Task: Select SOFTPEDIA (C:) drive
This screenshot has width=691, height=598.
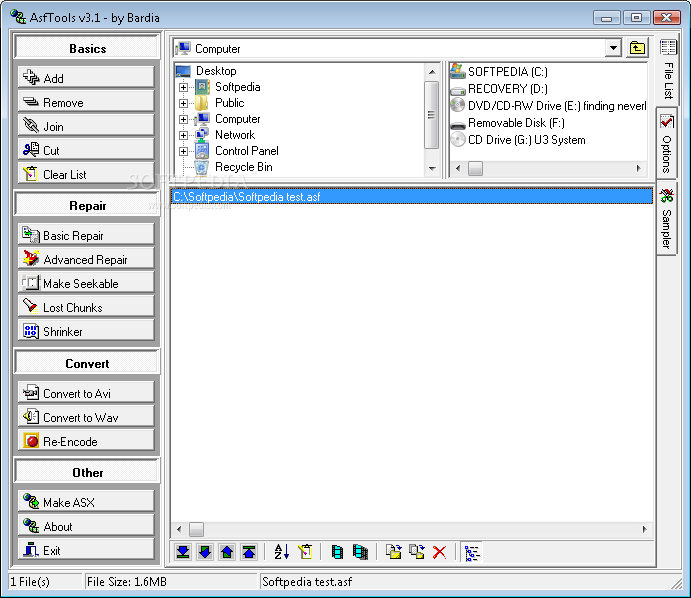Action: pos(507,71)
